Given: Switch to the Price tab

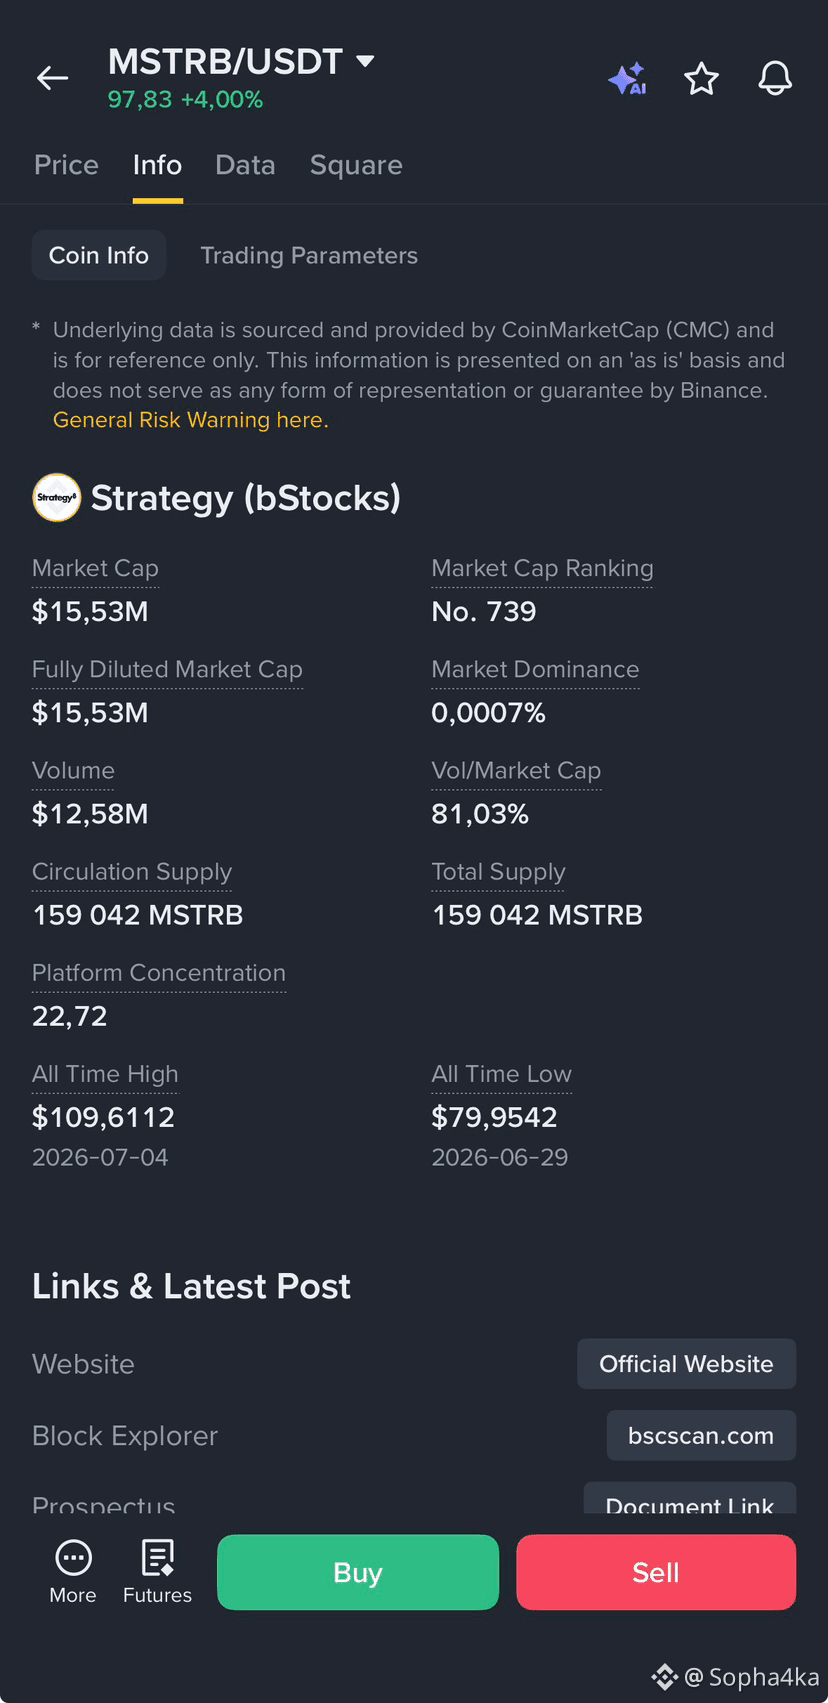Looking at the screenshot, I should pos(66,165).
